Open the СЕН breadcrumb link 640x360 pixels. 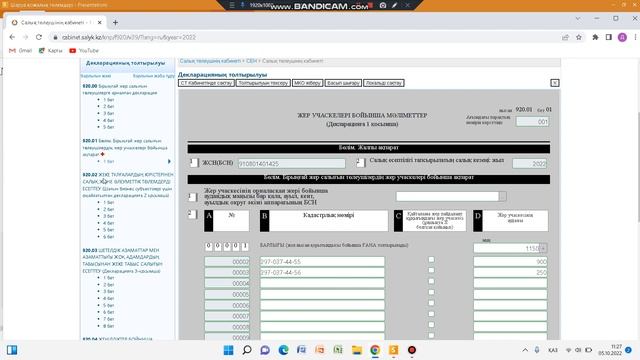coord(251,61)
